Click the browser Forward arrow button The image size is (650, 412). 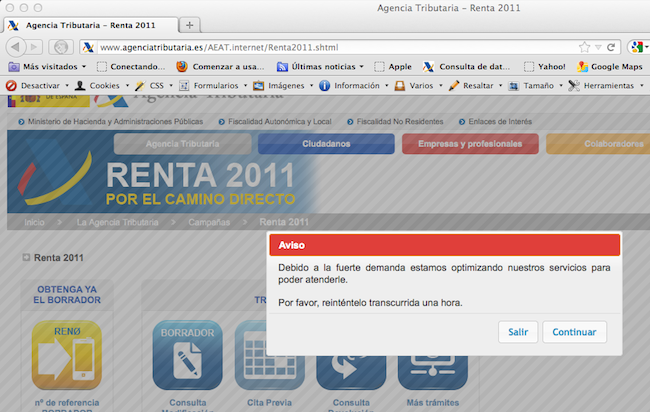click(35, 47)
